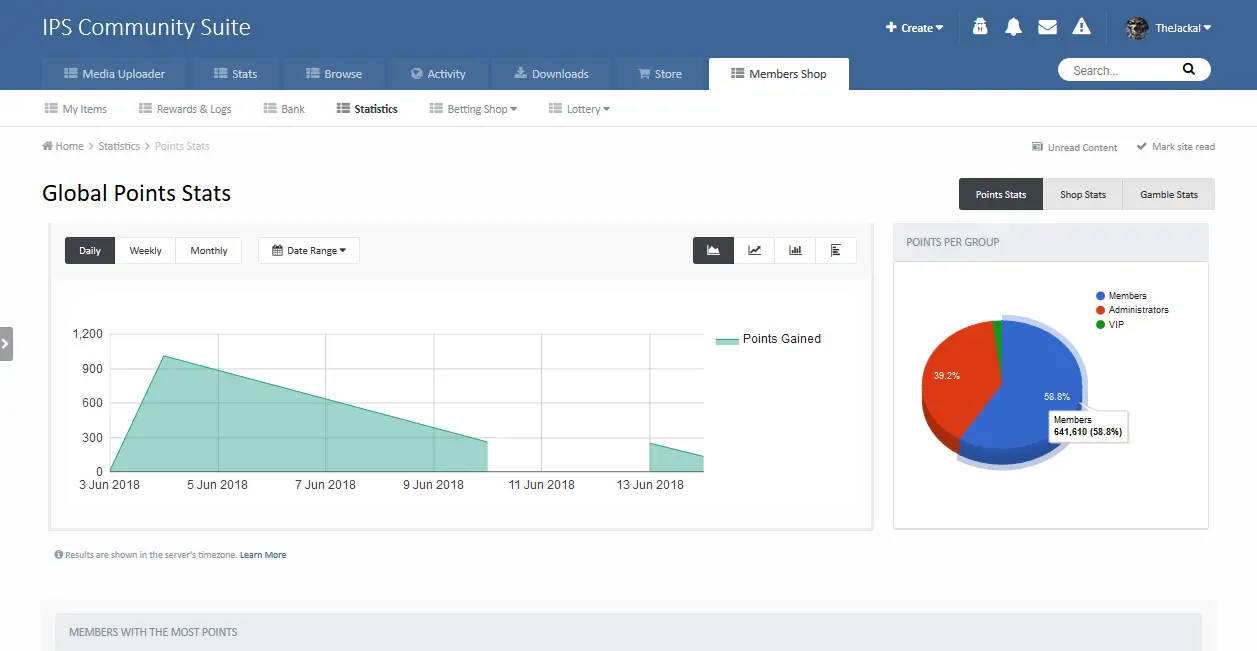Select the area chart icon
This screenshot has width=1257, height=651.
click(714, 250)
